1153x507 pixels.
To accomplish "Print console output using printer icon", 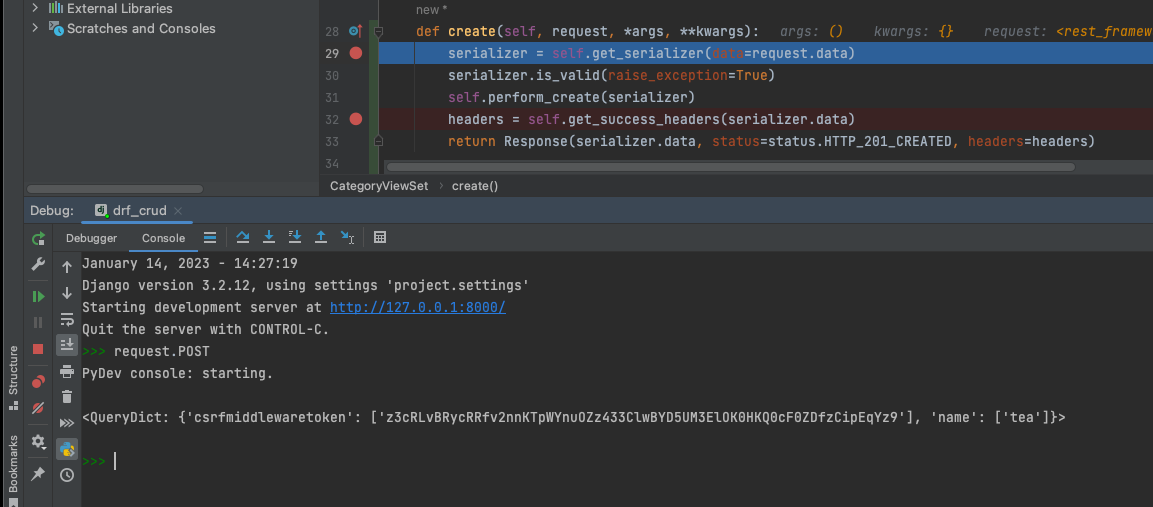I will pyautogui.click(x=67, y=371).
